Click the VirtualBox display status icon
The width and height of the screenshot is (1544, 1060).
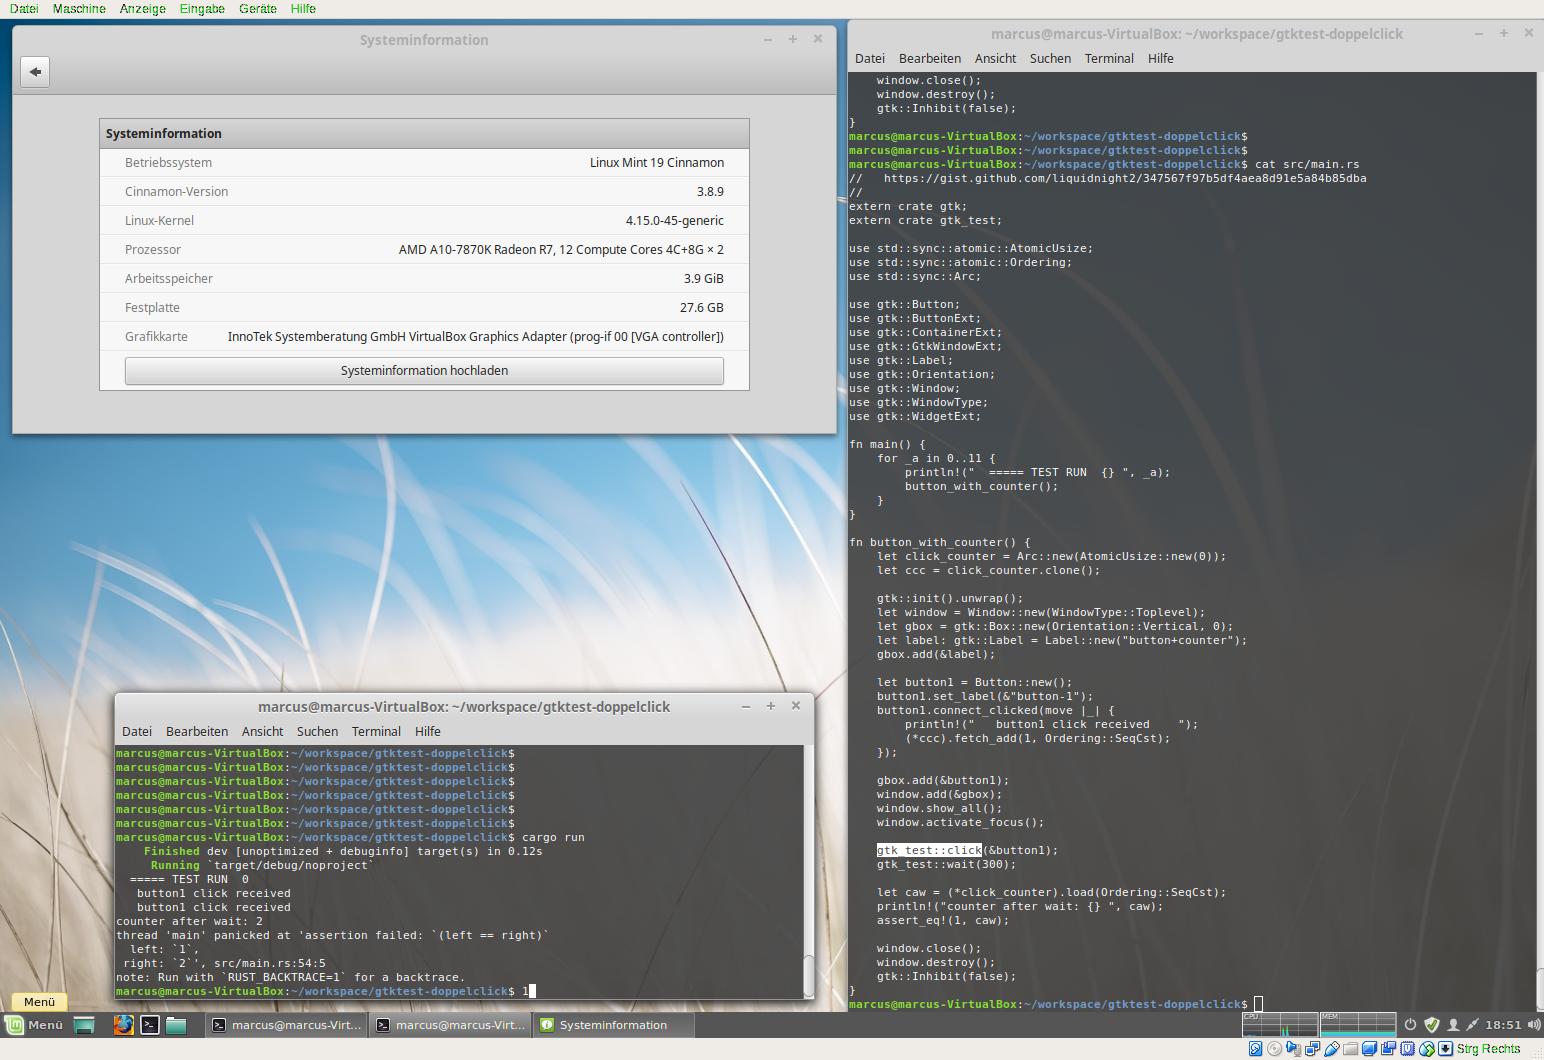point(1369,1049)
